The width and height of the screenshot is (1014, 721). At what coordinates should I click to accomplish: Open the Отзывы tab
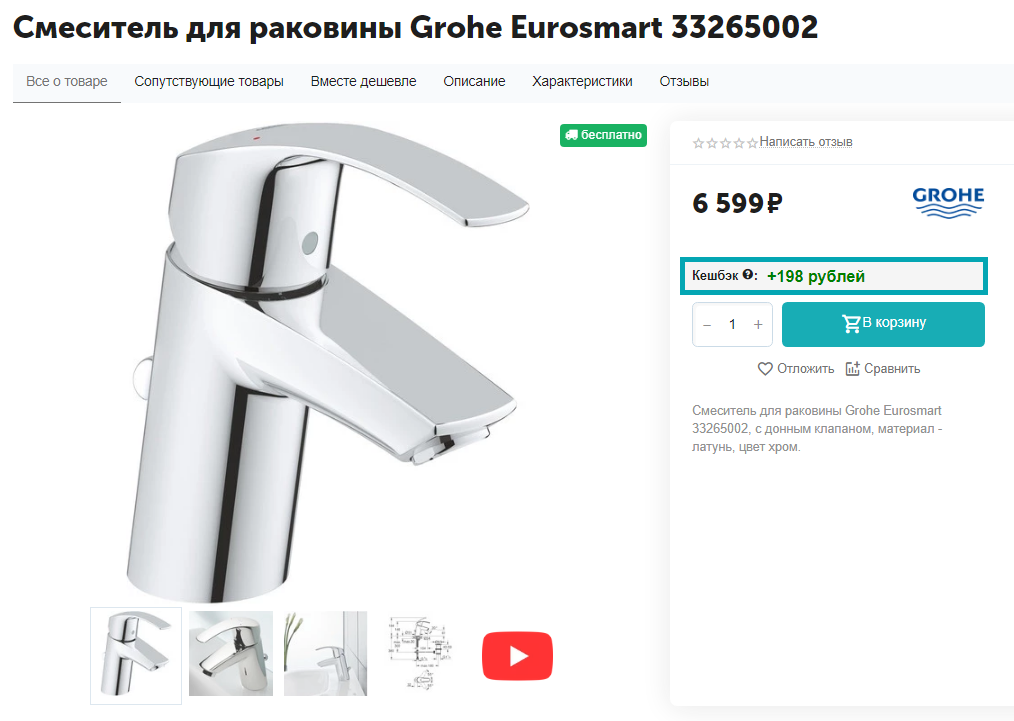pos(684,81)
